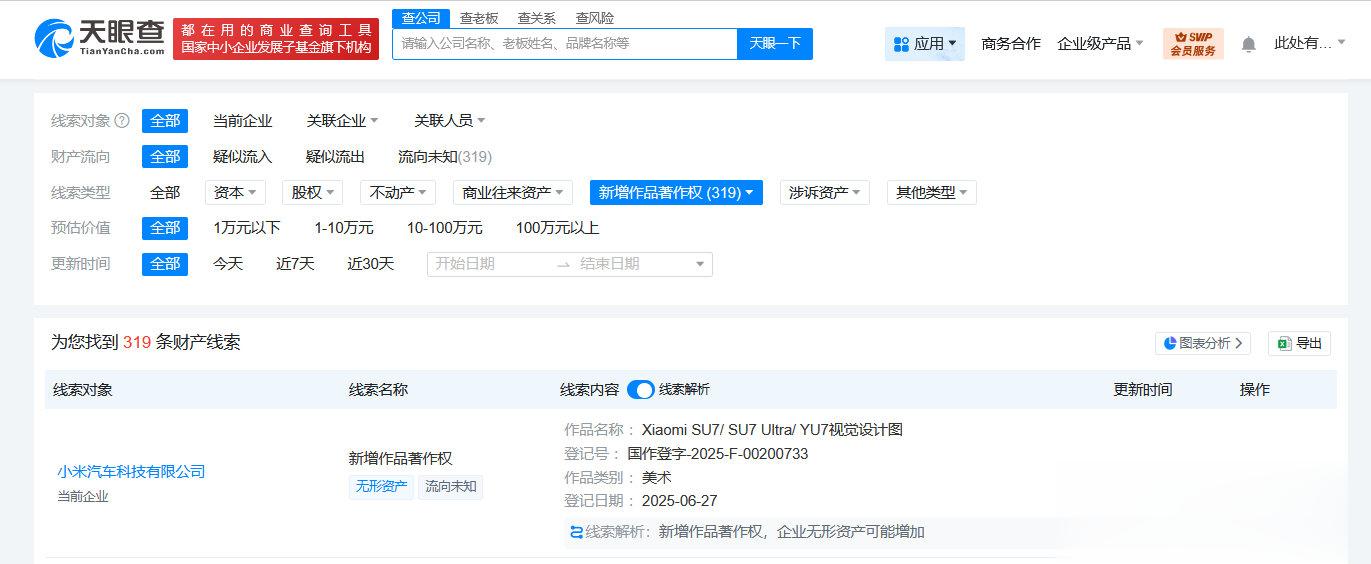Select 当前企业 filter option
Image resolution: width=1371 pixels, height=564 pixels.
(x=242, y=121)
